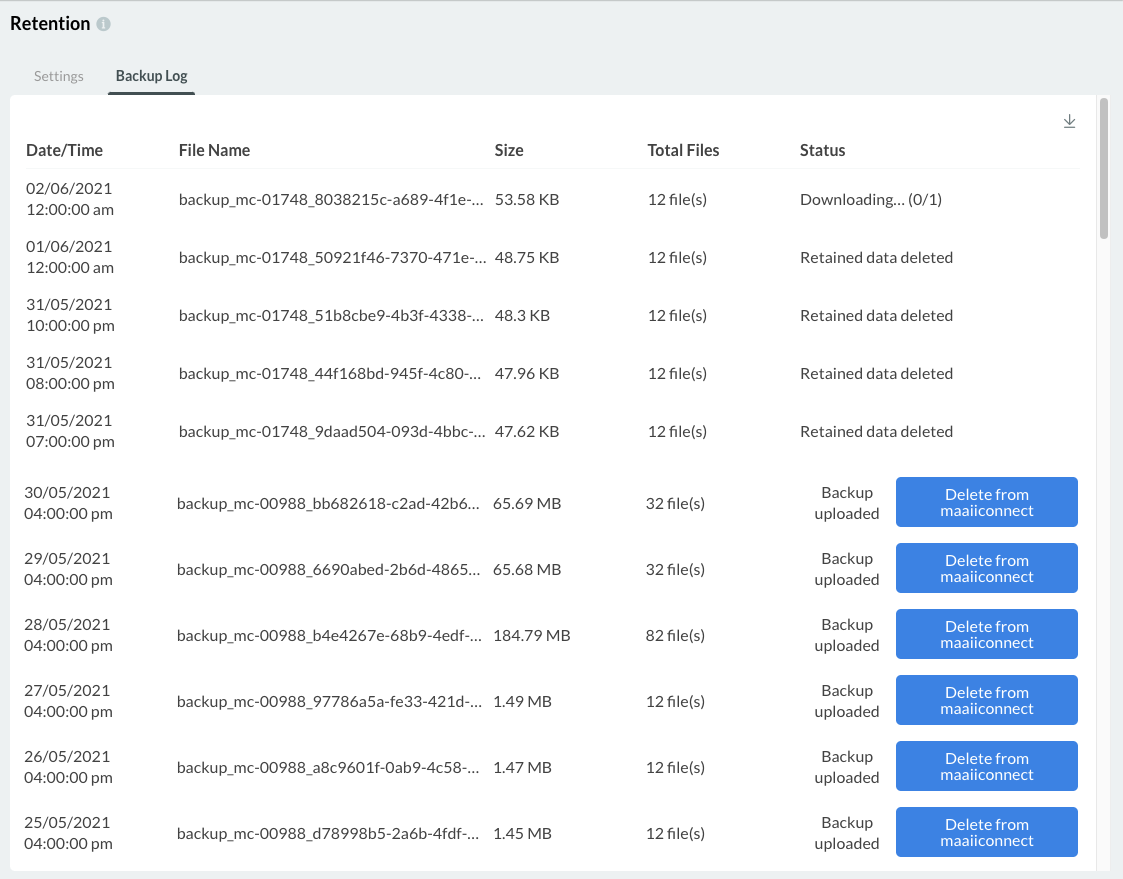This screenshot has height=879, width=1123.
Task: Select the Backup Log tab
Action: [152, 76]
